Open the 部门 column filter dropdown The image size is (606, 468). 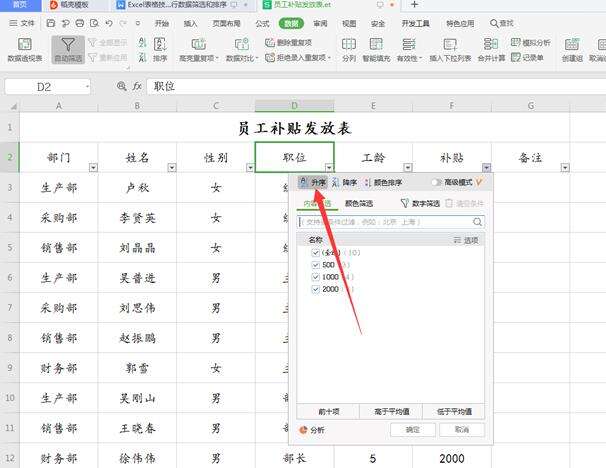[93, 167]
